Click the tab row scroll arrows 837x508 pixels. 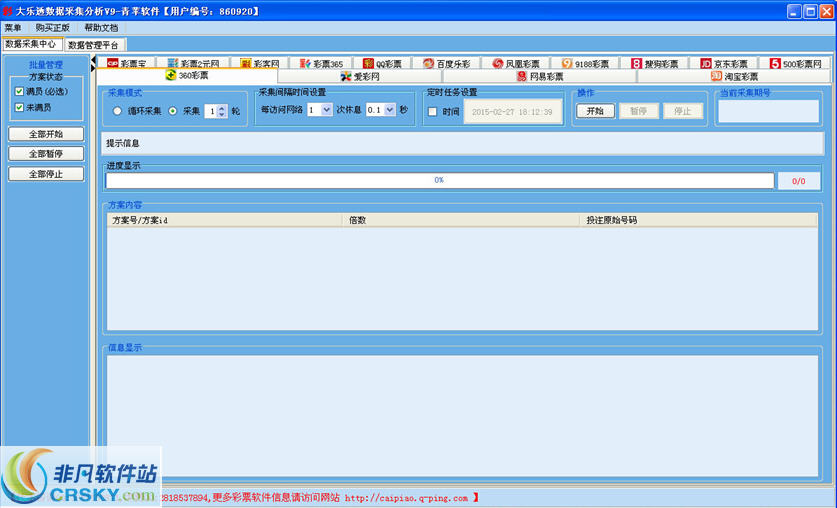tap(93, 64)
